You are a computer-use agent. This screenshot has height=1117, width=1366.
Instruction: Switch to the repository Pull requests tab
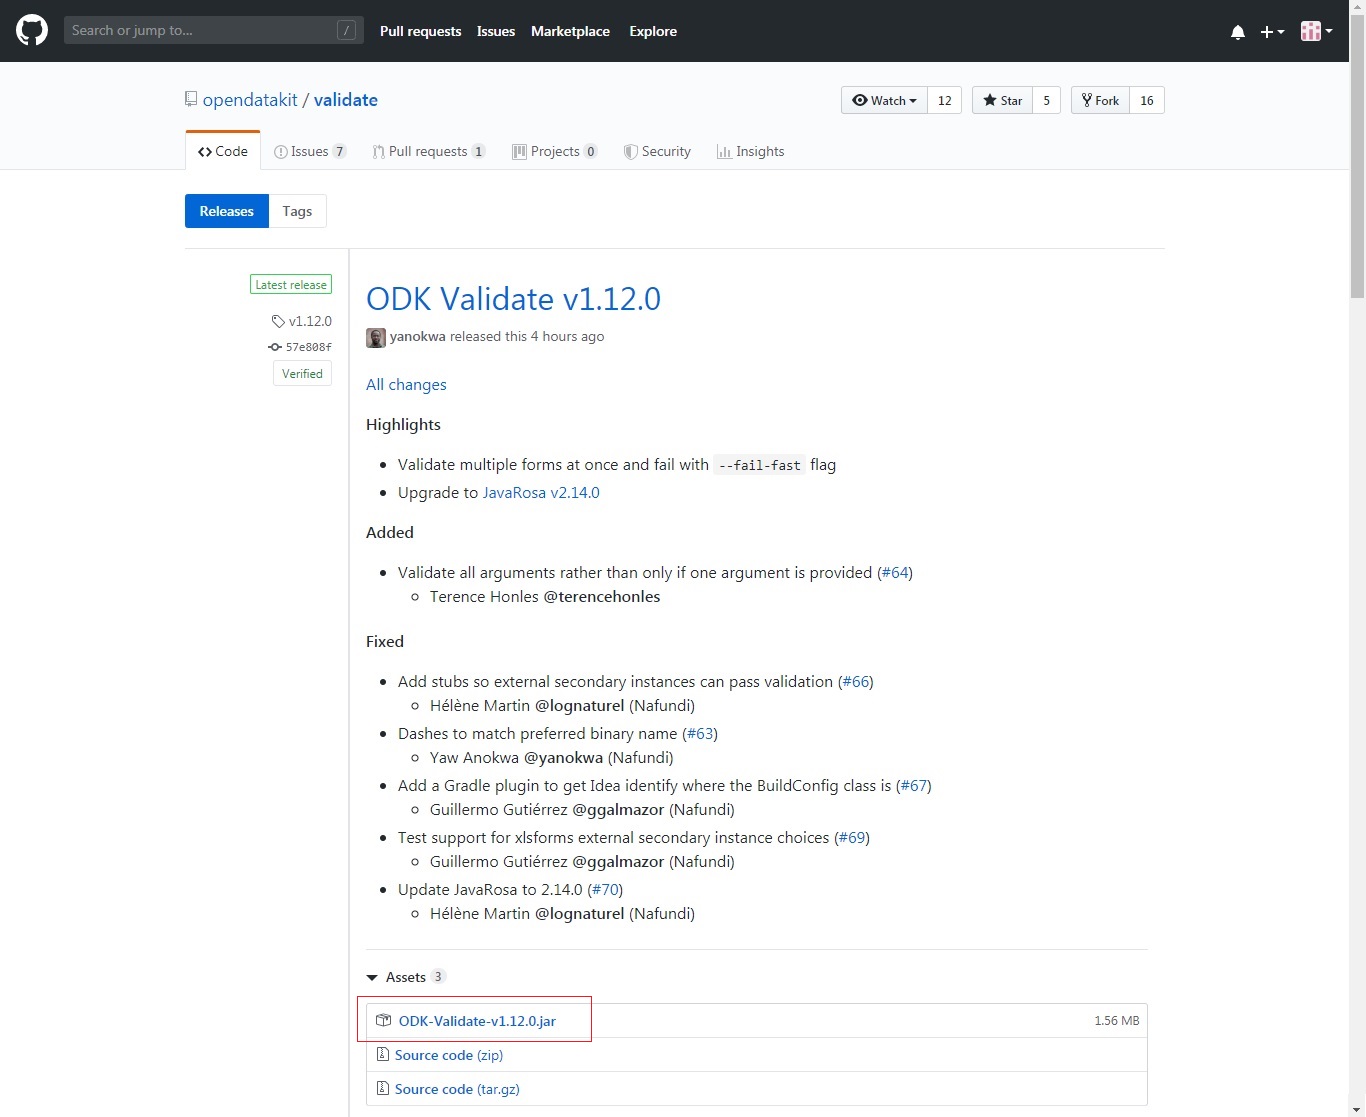429,151
